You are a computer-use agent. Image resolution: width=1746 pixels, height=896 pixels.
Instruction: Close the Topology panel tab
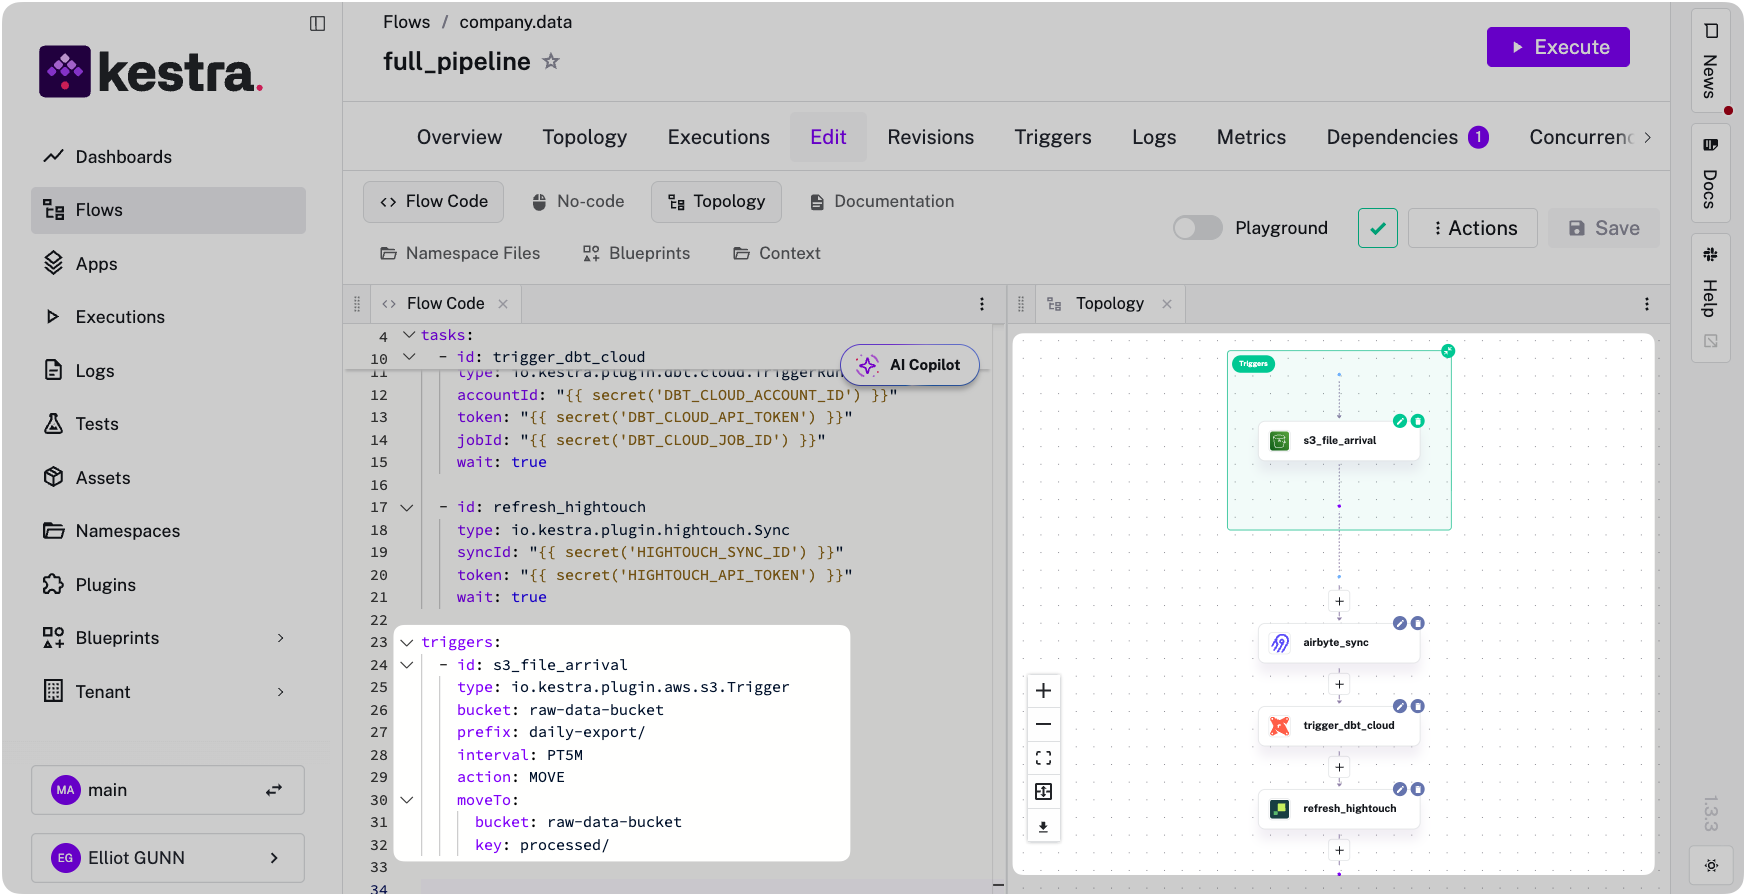pyautogui.click(x=1167, y=304)
